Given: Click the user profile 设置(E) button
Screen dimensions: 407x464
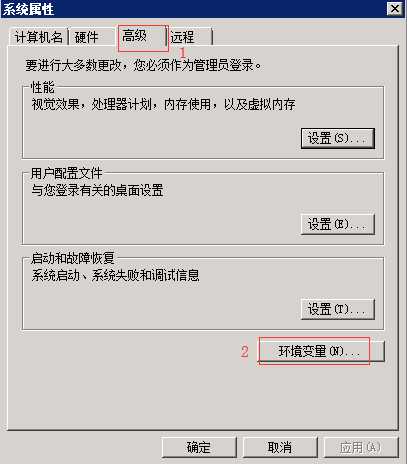Looking at the screenshot, I should click(338, 224).
